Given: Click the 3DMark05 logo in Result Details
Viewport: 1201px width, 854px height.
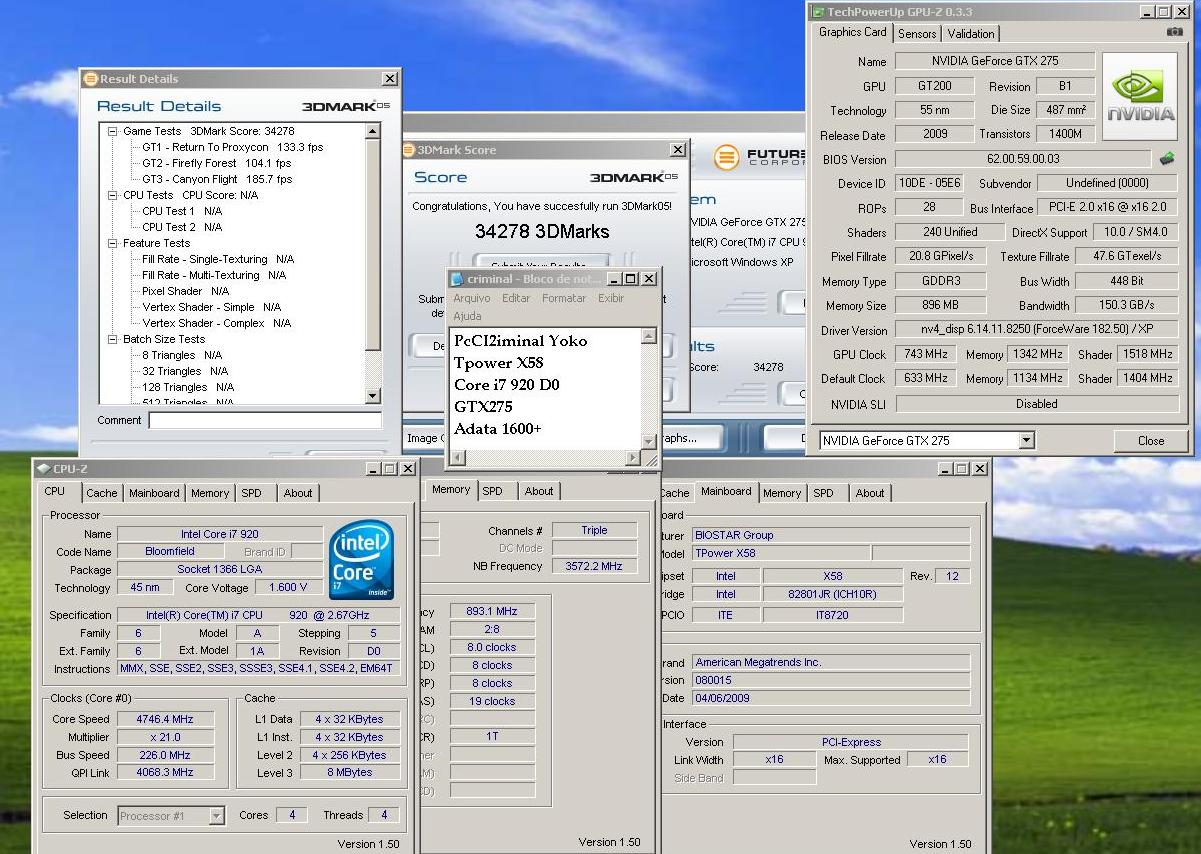Looking at the screenshot, I should tap(346, 106).
